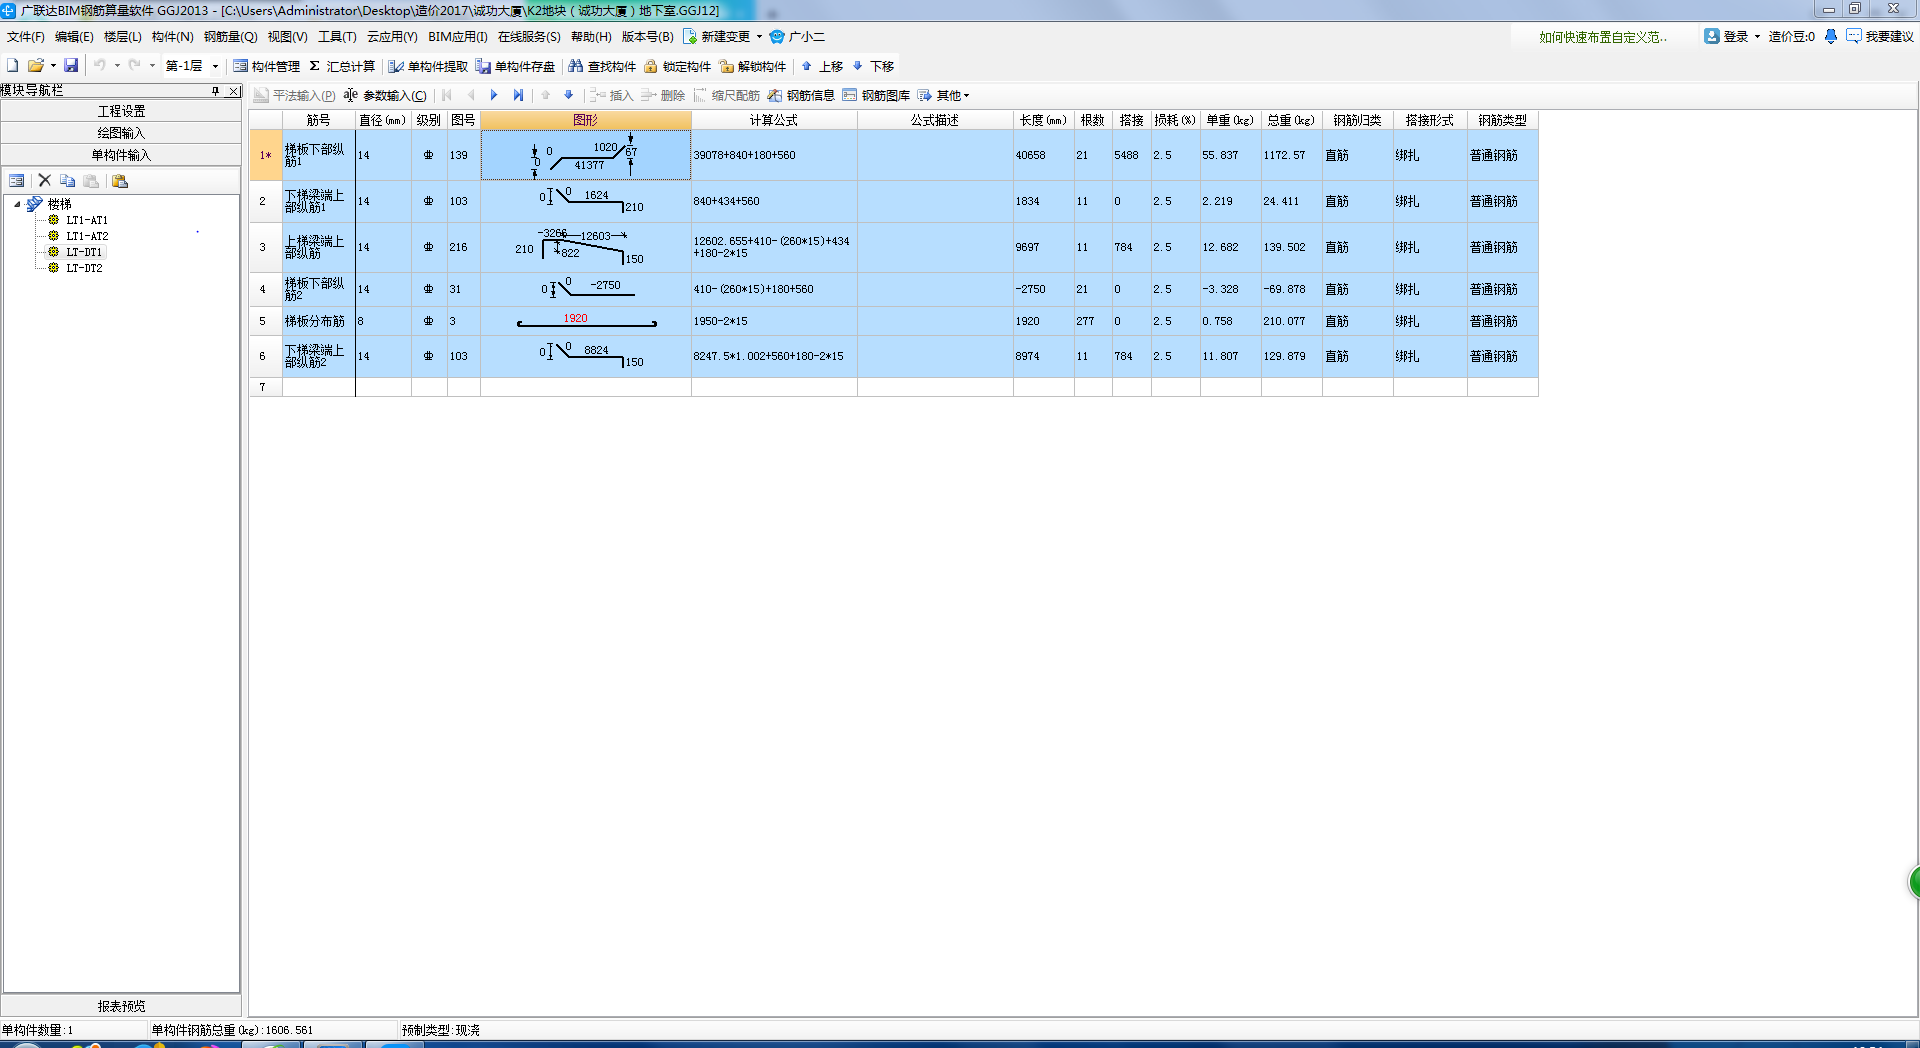Open 在线服务(S) menu

(529, 37)
